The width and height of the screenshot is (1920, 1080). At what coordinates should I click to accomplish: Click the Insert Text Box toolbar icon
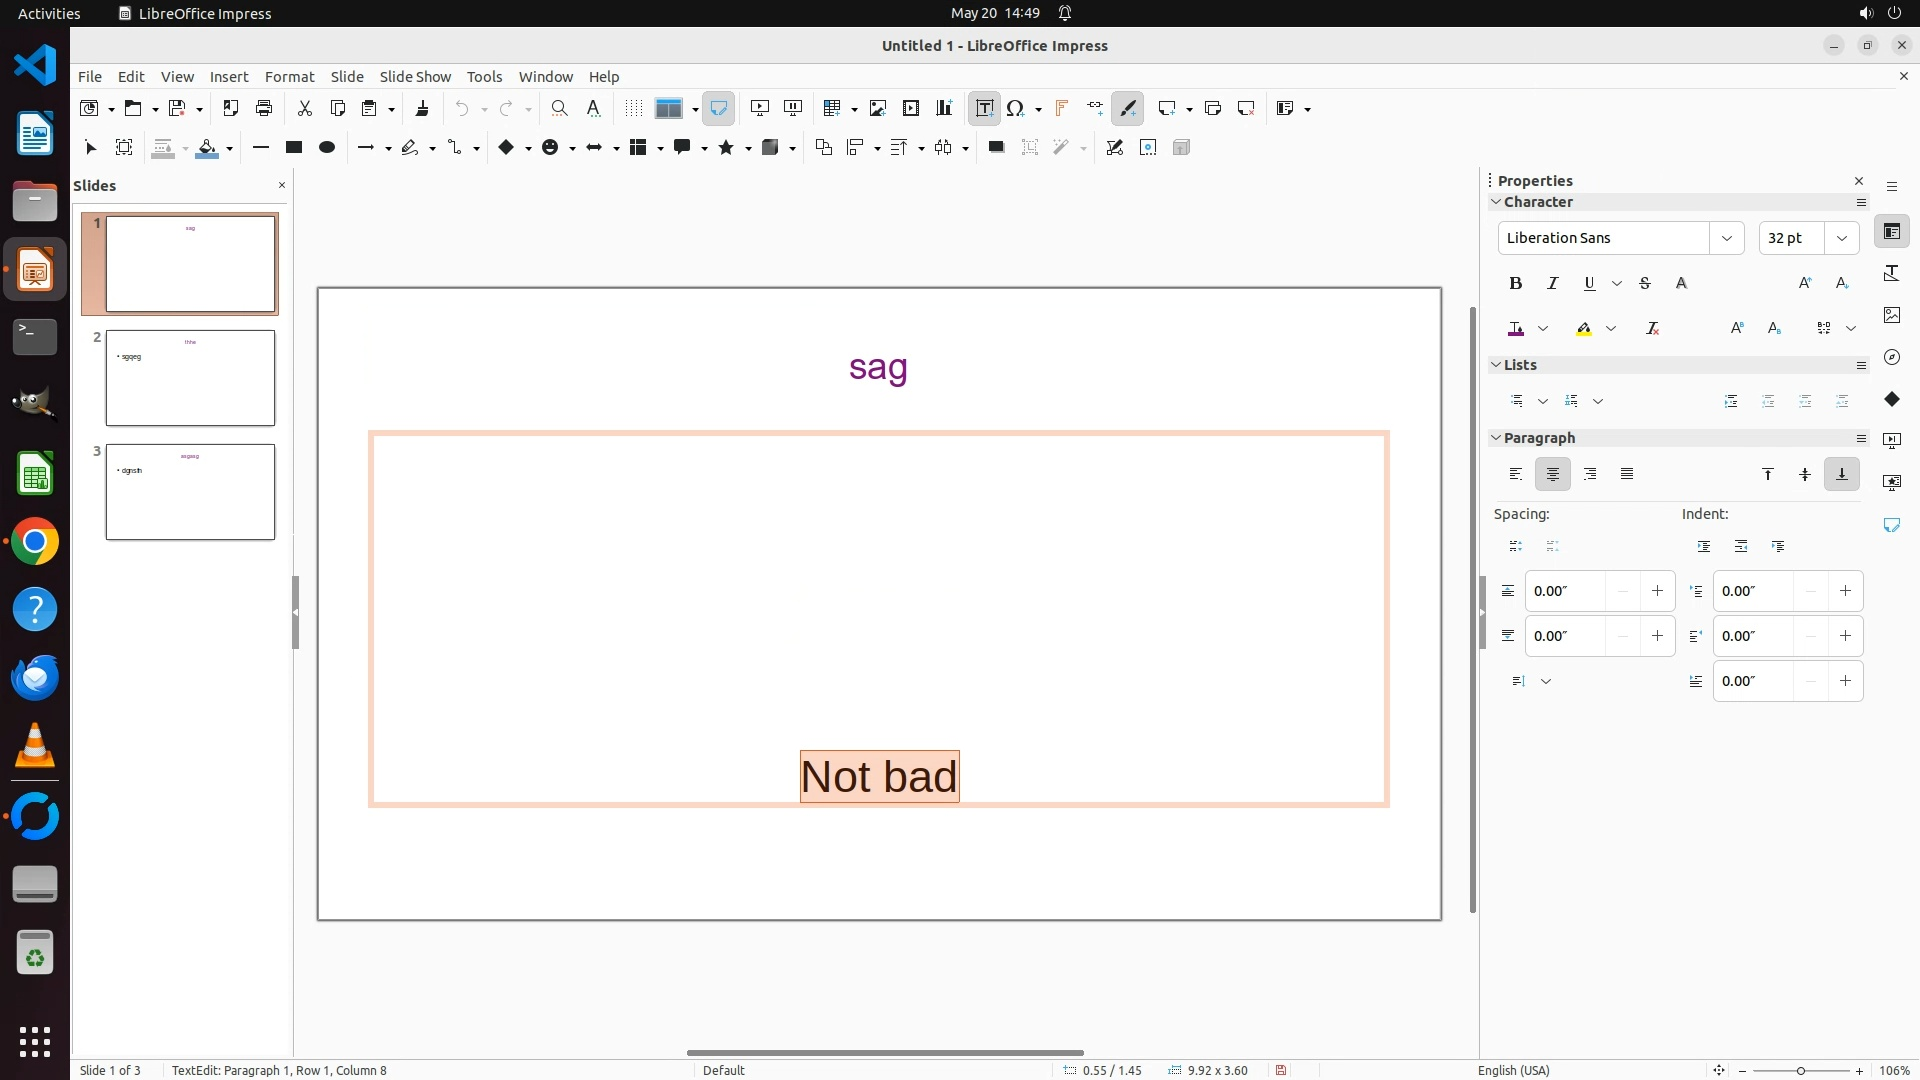point(984,108)
